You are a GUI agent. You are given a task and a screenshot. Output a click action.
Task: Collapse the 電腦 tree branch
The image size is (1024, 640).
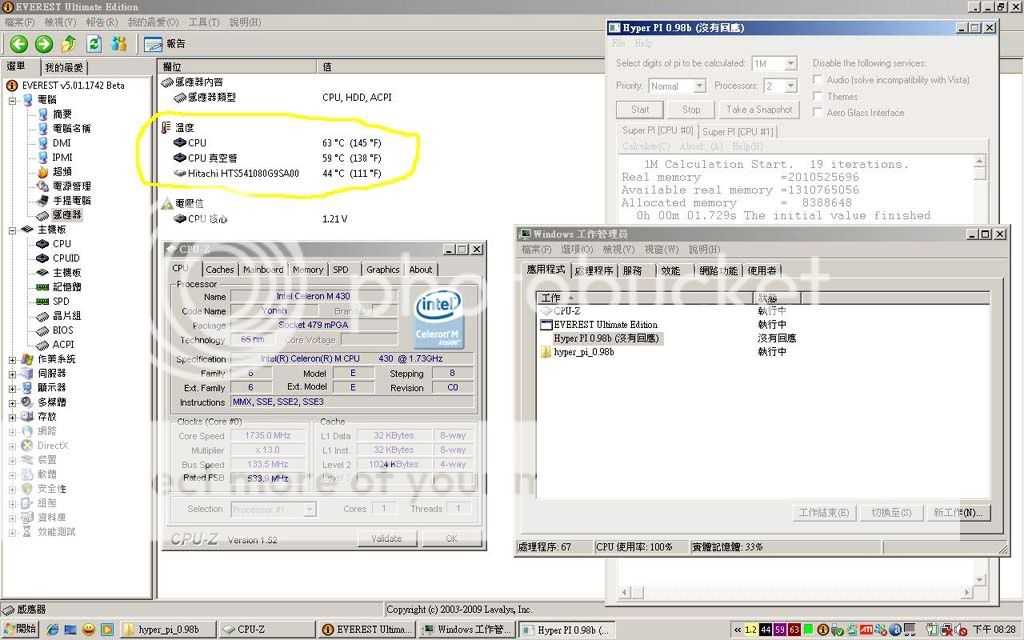tap(12, 100)
